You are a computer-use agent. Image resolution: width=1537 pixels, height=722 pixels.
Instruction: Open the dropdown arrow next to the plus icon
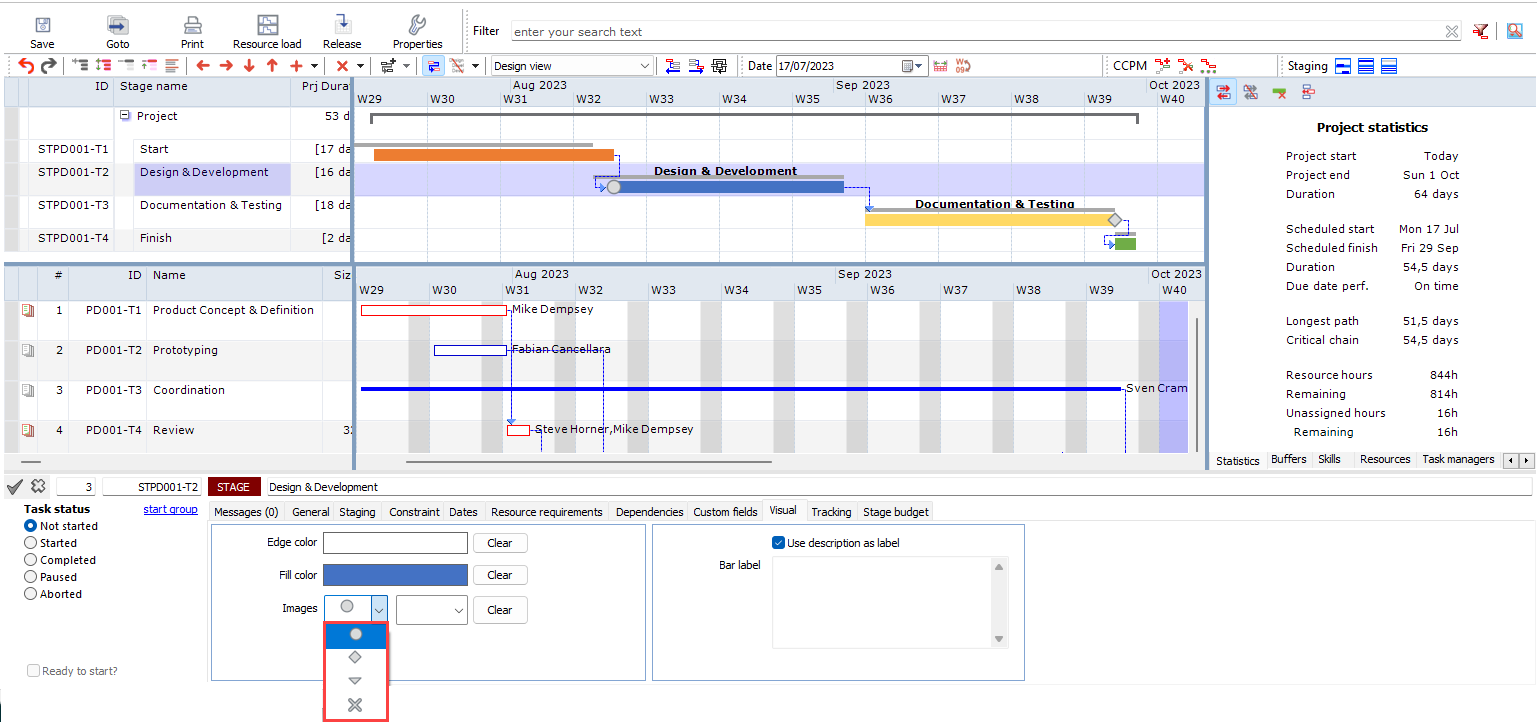(314, 66)
